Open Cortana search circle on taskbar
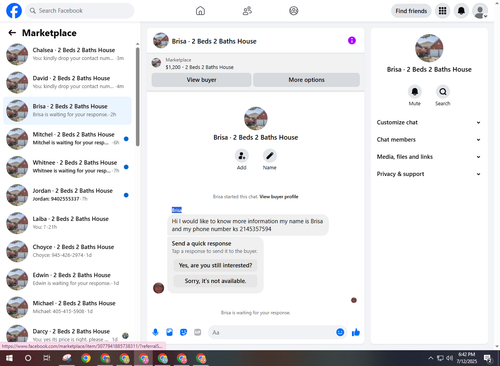 (28, 358)
